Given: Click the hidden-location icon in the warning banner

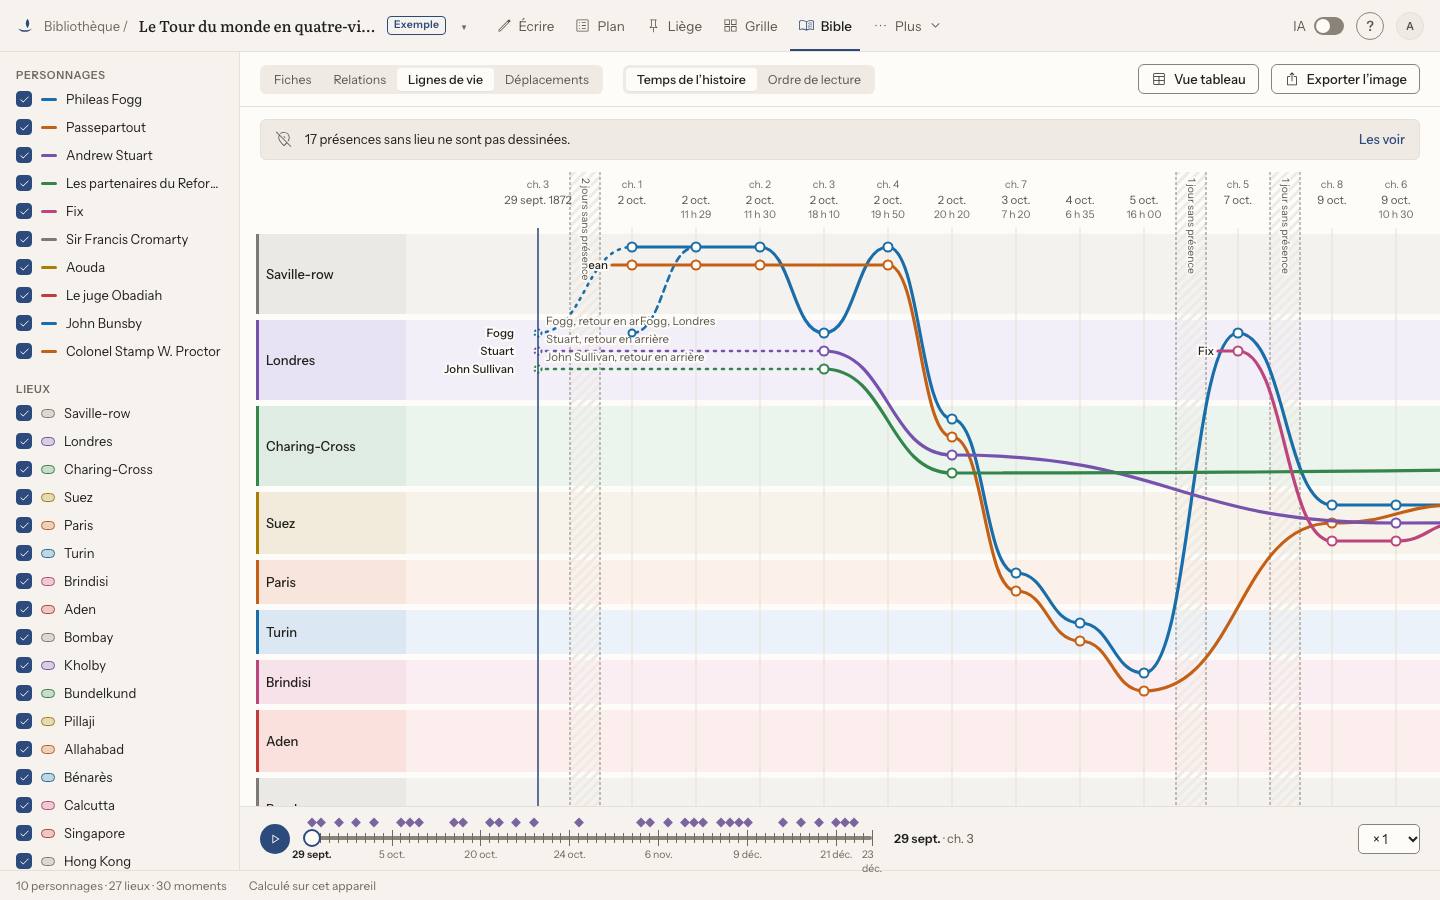Looking at the screenshot, I should 284,140.
